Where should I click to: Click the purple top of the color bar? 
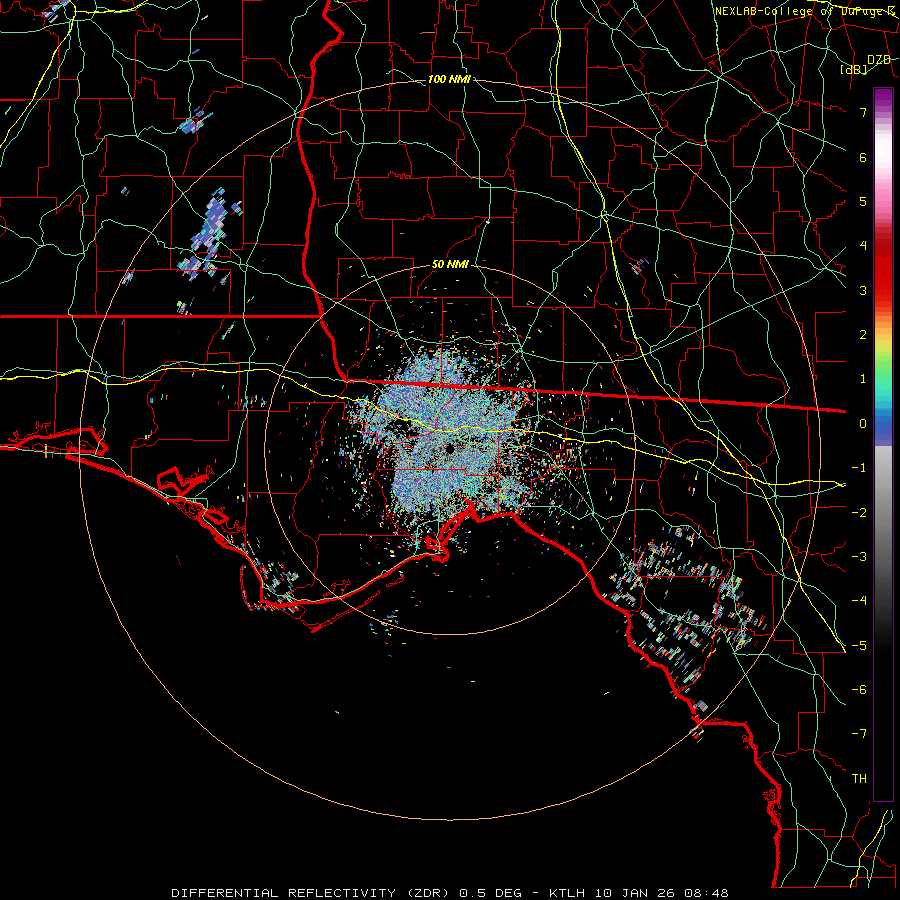coord(883,98)
